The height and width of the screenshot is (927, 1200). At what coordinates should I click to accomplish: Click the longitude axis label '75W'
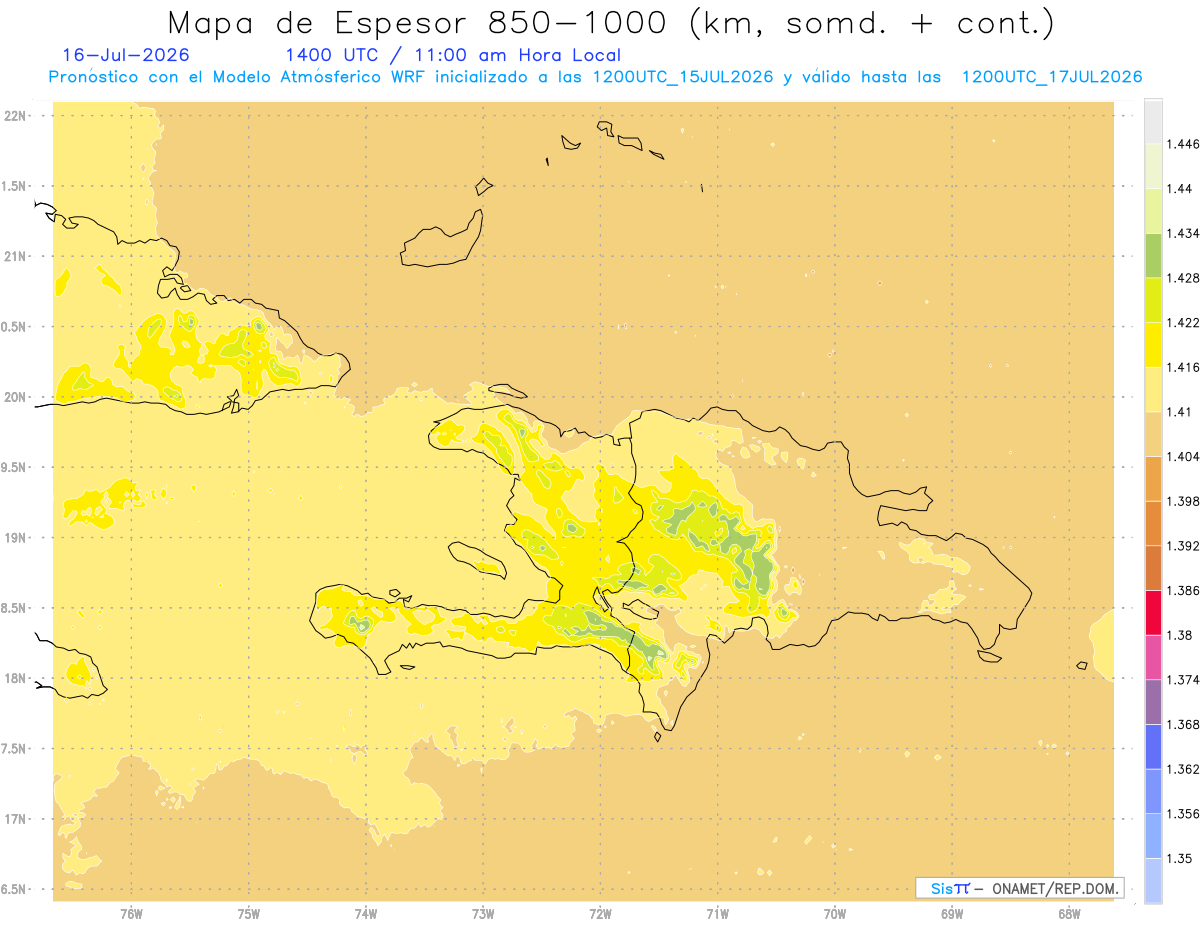tap(249, 914)
